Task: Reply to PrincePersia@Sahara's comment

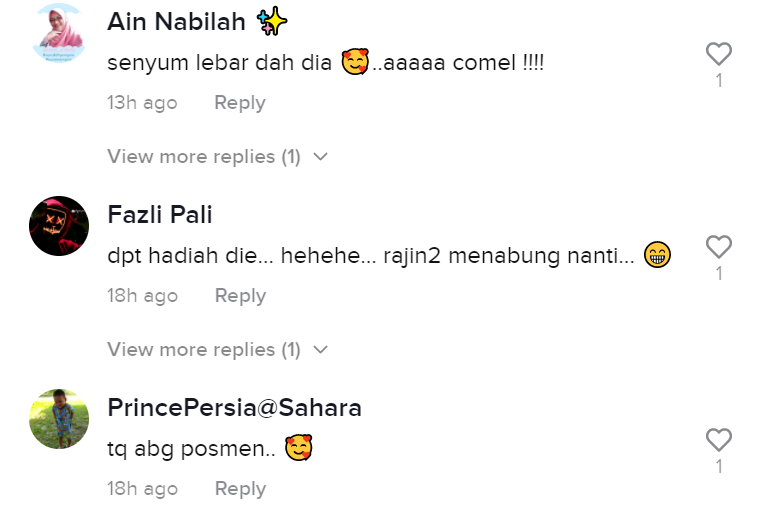Action: (240, 489)
